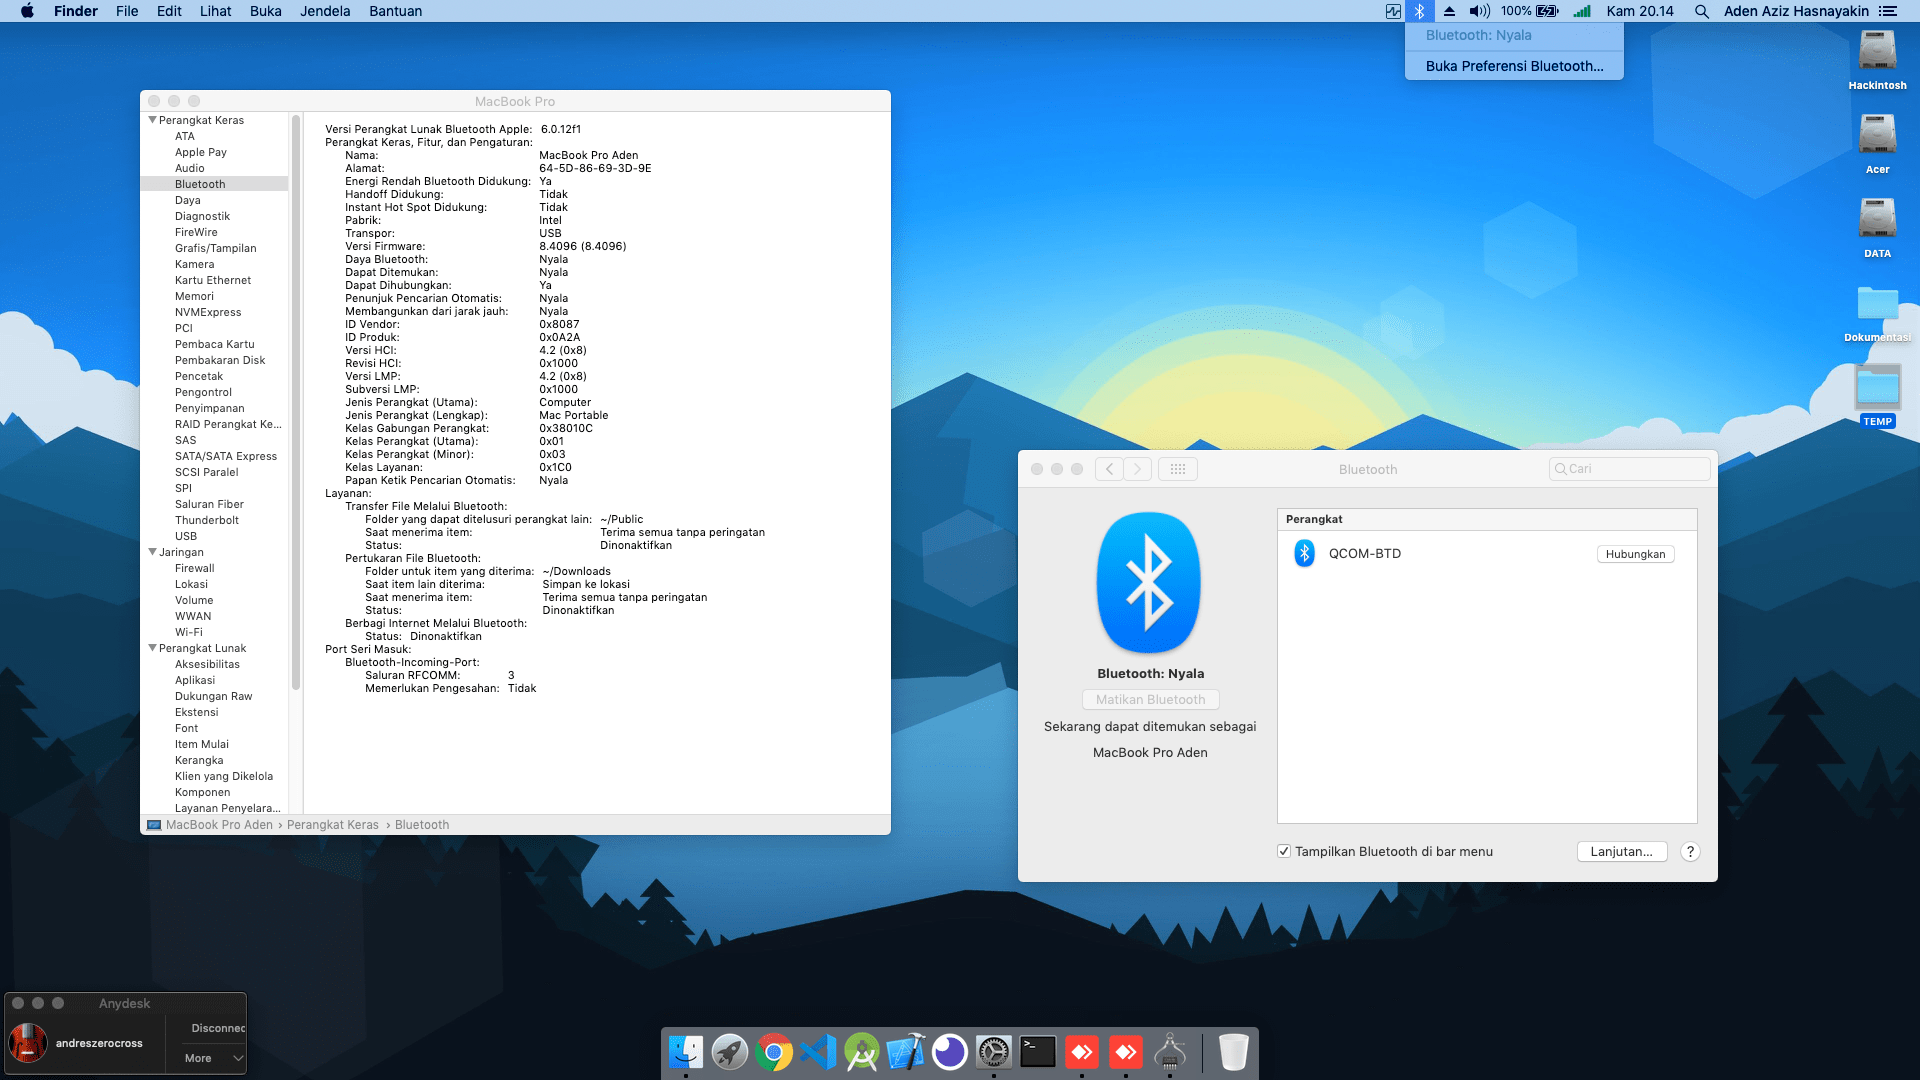Click Hubungkan for QCOM-BTD
The width and height of the screenshot is (1920, 1080).
pyautogui.click(x=1635, y=554)
